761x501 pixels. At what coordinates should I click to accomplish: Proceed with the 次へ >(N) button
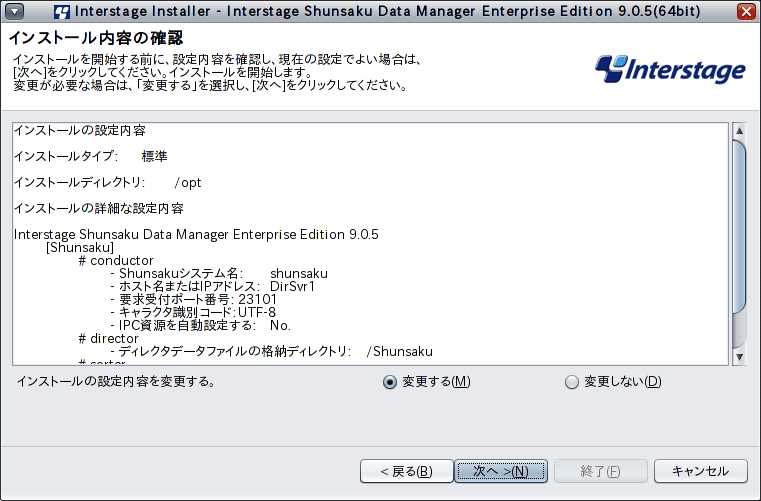pyautogui.click(x=501, y=471)
